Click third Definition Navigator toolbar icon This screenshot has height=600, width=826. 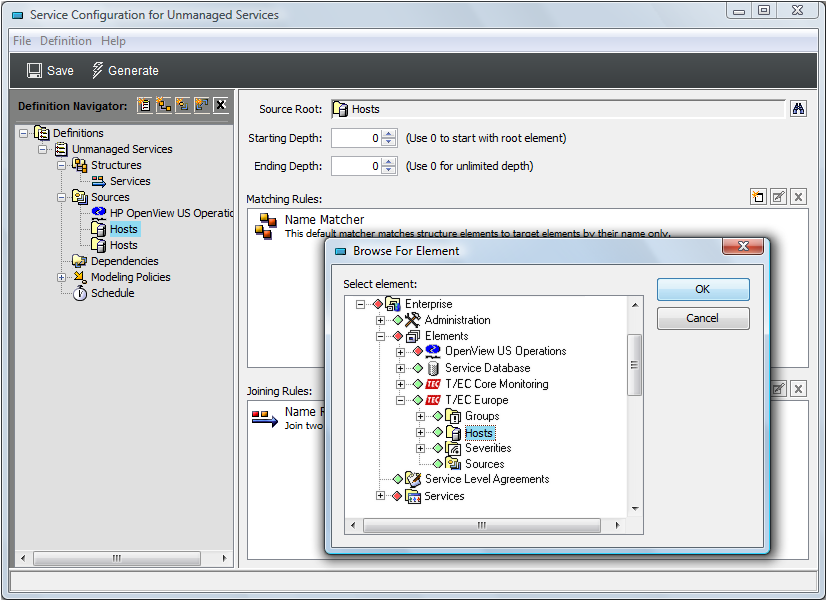pyautogui.click(x=182, y=105)
